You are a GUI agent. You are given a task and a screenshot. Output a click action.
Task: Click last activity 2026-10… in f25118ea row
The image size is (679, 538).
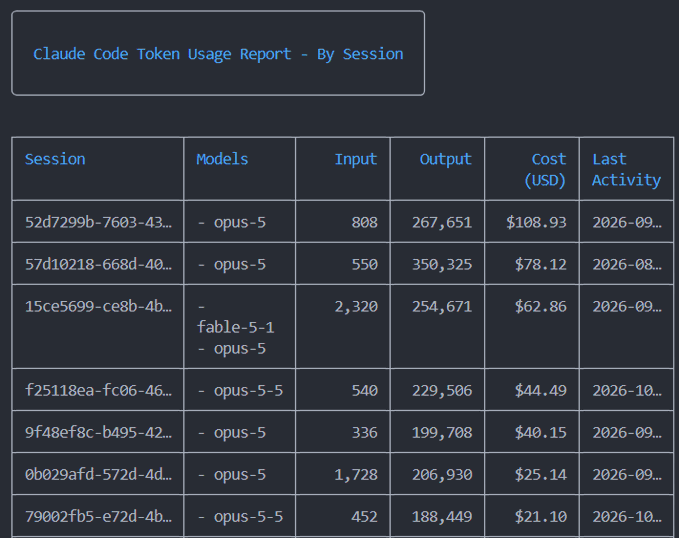(627, 390)
